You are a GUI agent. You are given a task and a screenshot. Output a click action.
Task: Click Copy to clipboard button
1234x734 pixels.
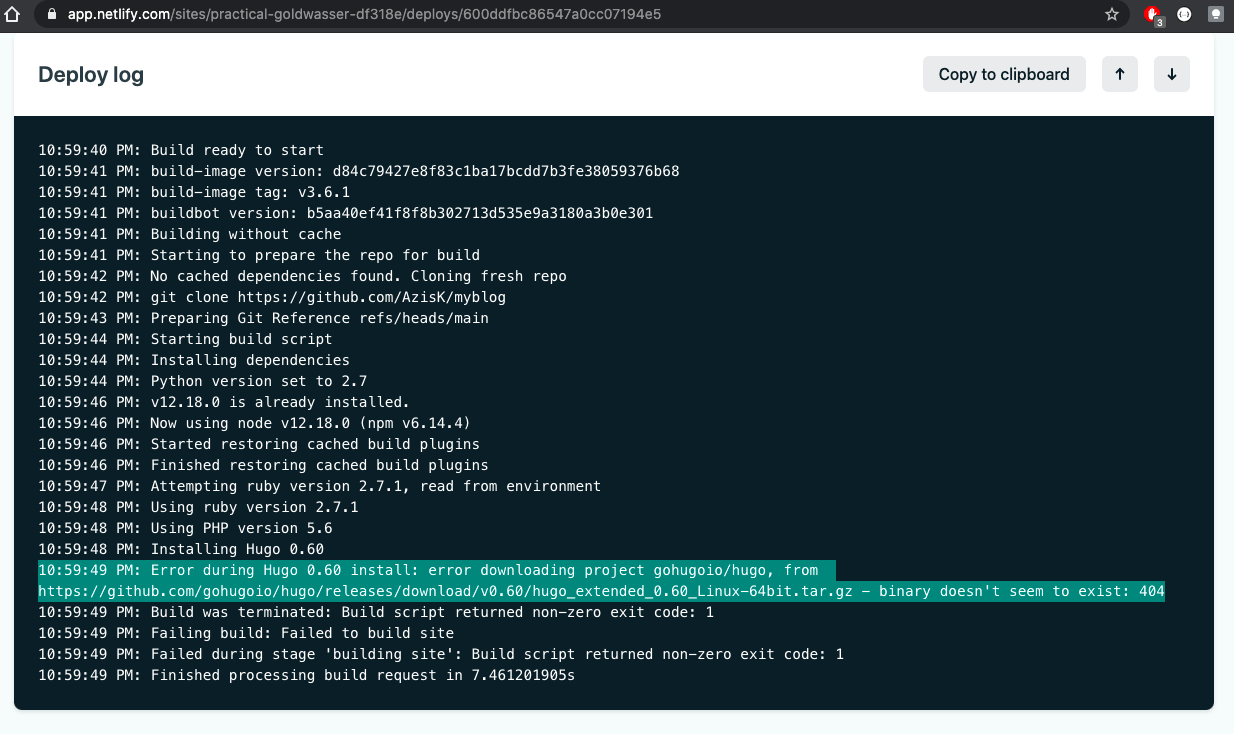1004,74
